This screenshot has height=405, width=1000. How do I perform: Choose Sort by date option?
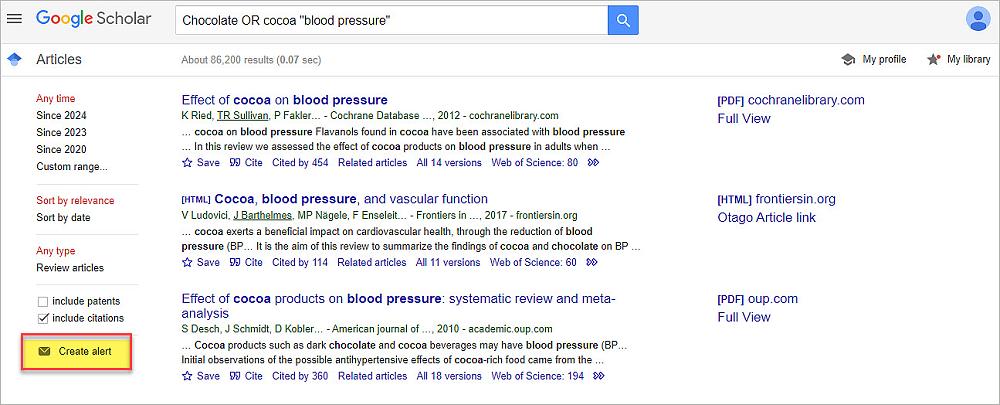click(63, 217)
